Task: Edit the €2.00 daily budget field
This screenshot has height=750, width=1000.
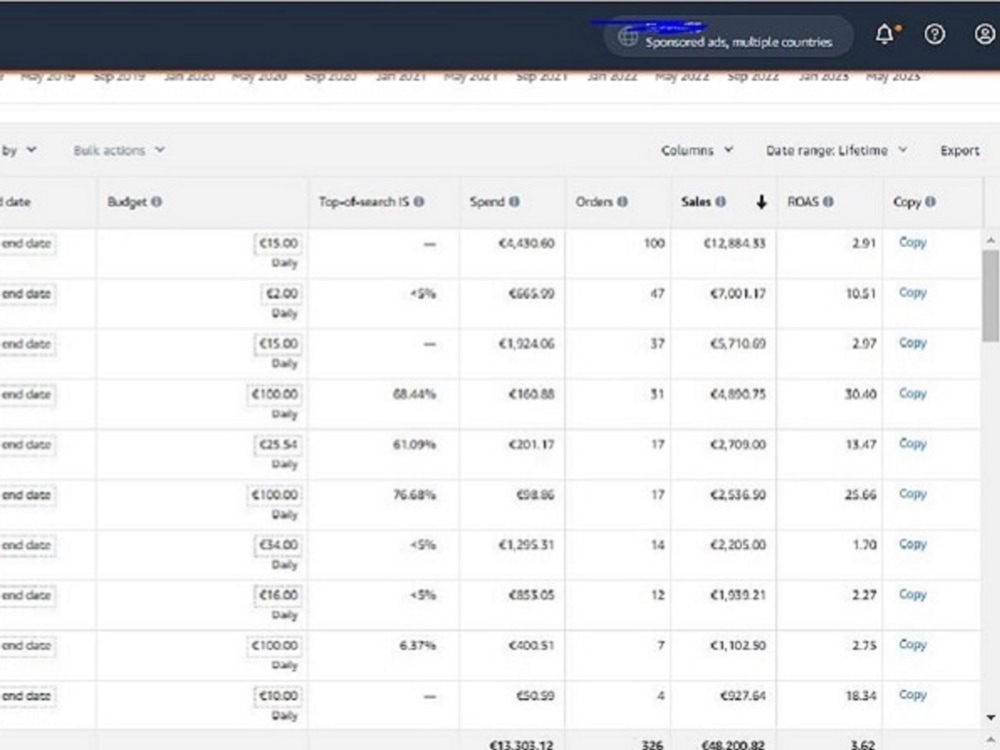Action: tap(282, 294)
